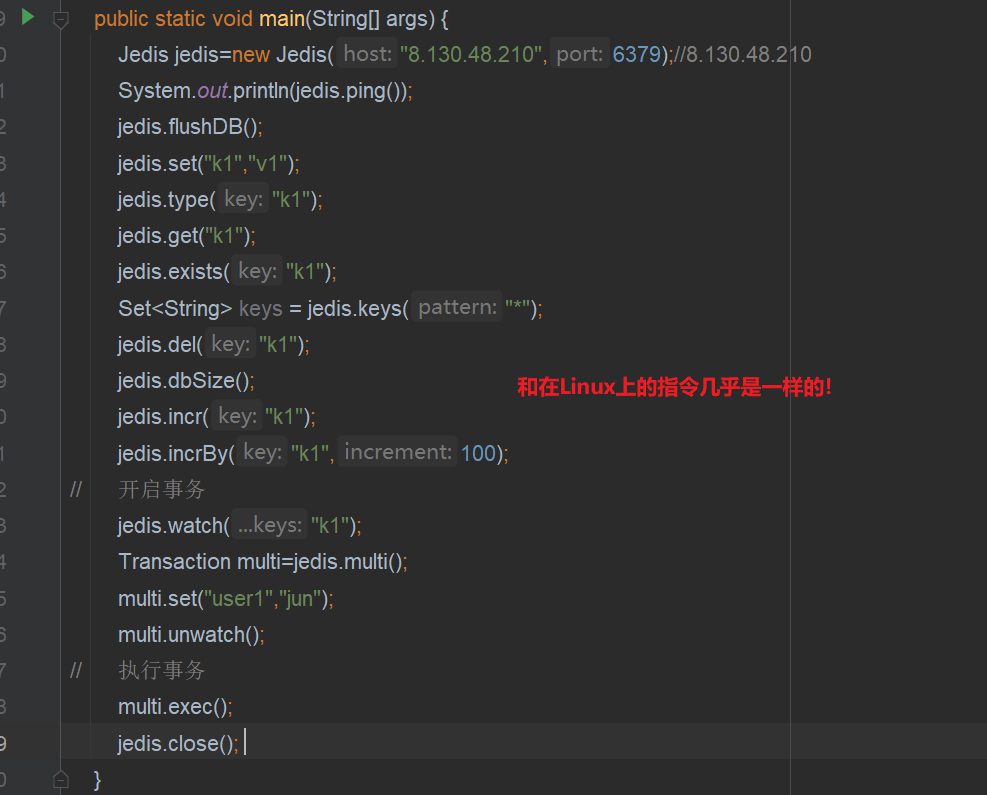Click the public static void main signature

click(x=271, y=19)
